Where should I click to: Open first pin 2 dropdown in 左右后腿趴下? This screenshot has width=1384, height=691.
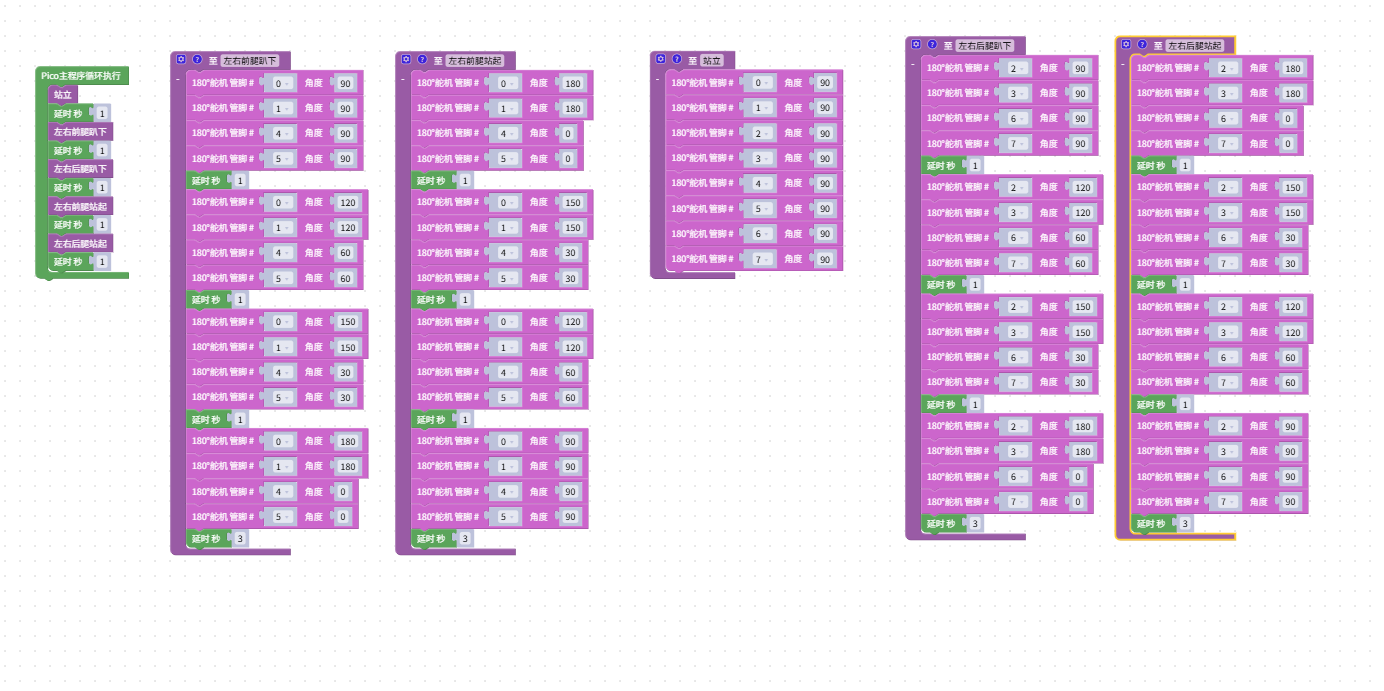point(1016,68)
